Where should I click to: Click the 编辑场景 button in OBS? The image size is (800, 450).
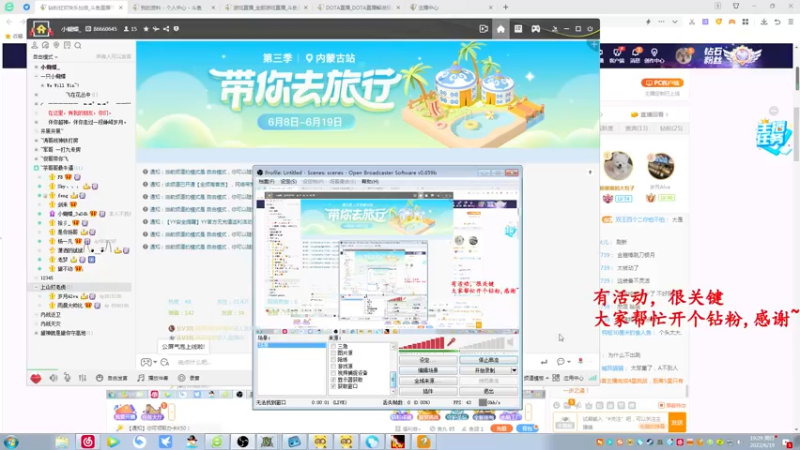tap(428, 370)
